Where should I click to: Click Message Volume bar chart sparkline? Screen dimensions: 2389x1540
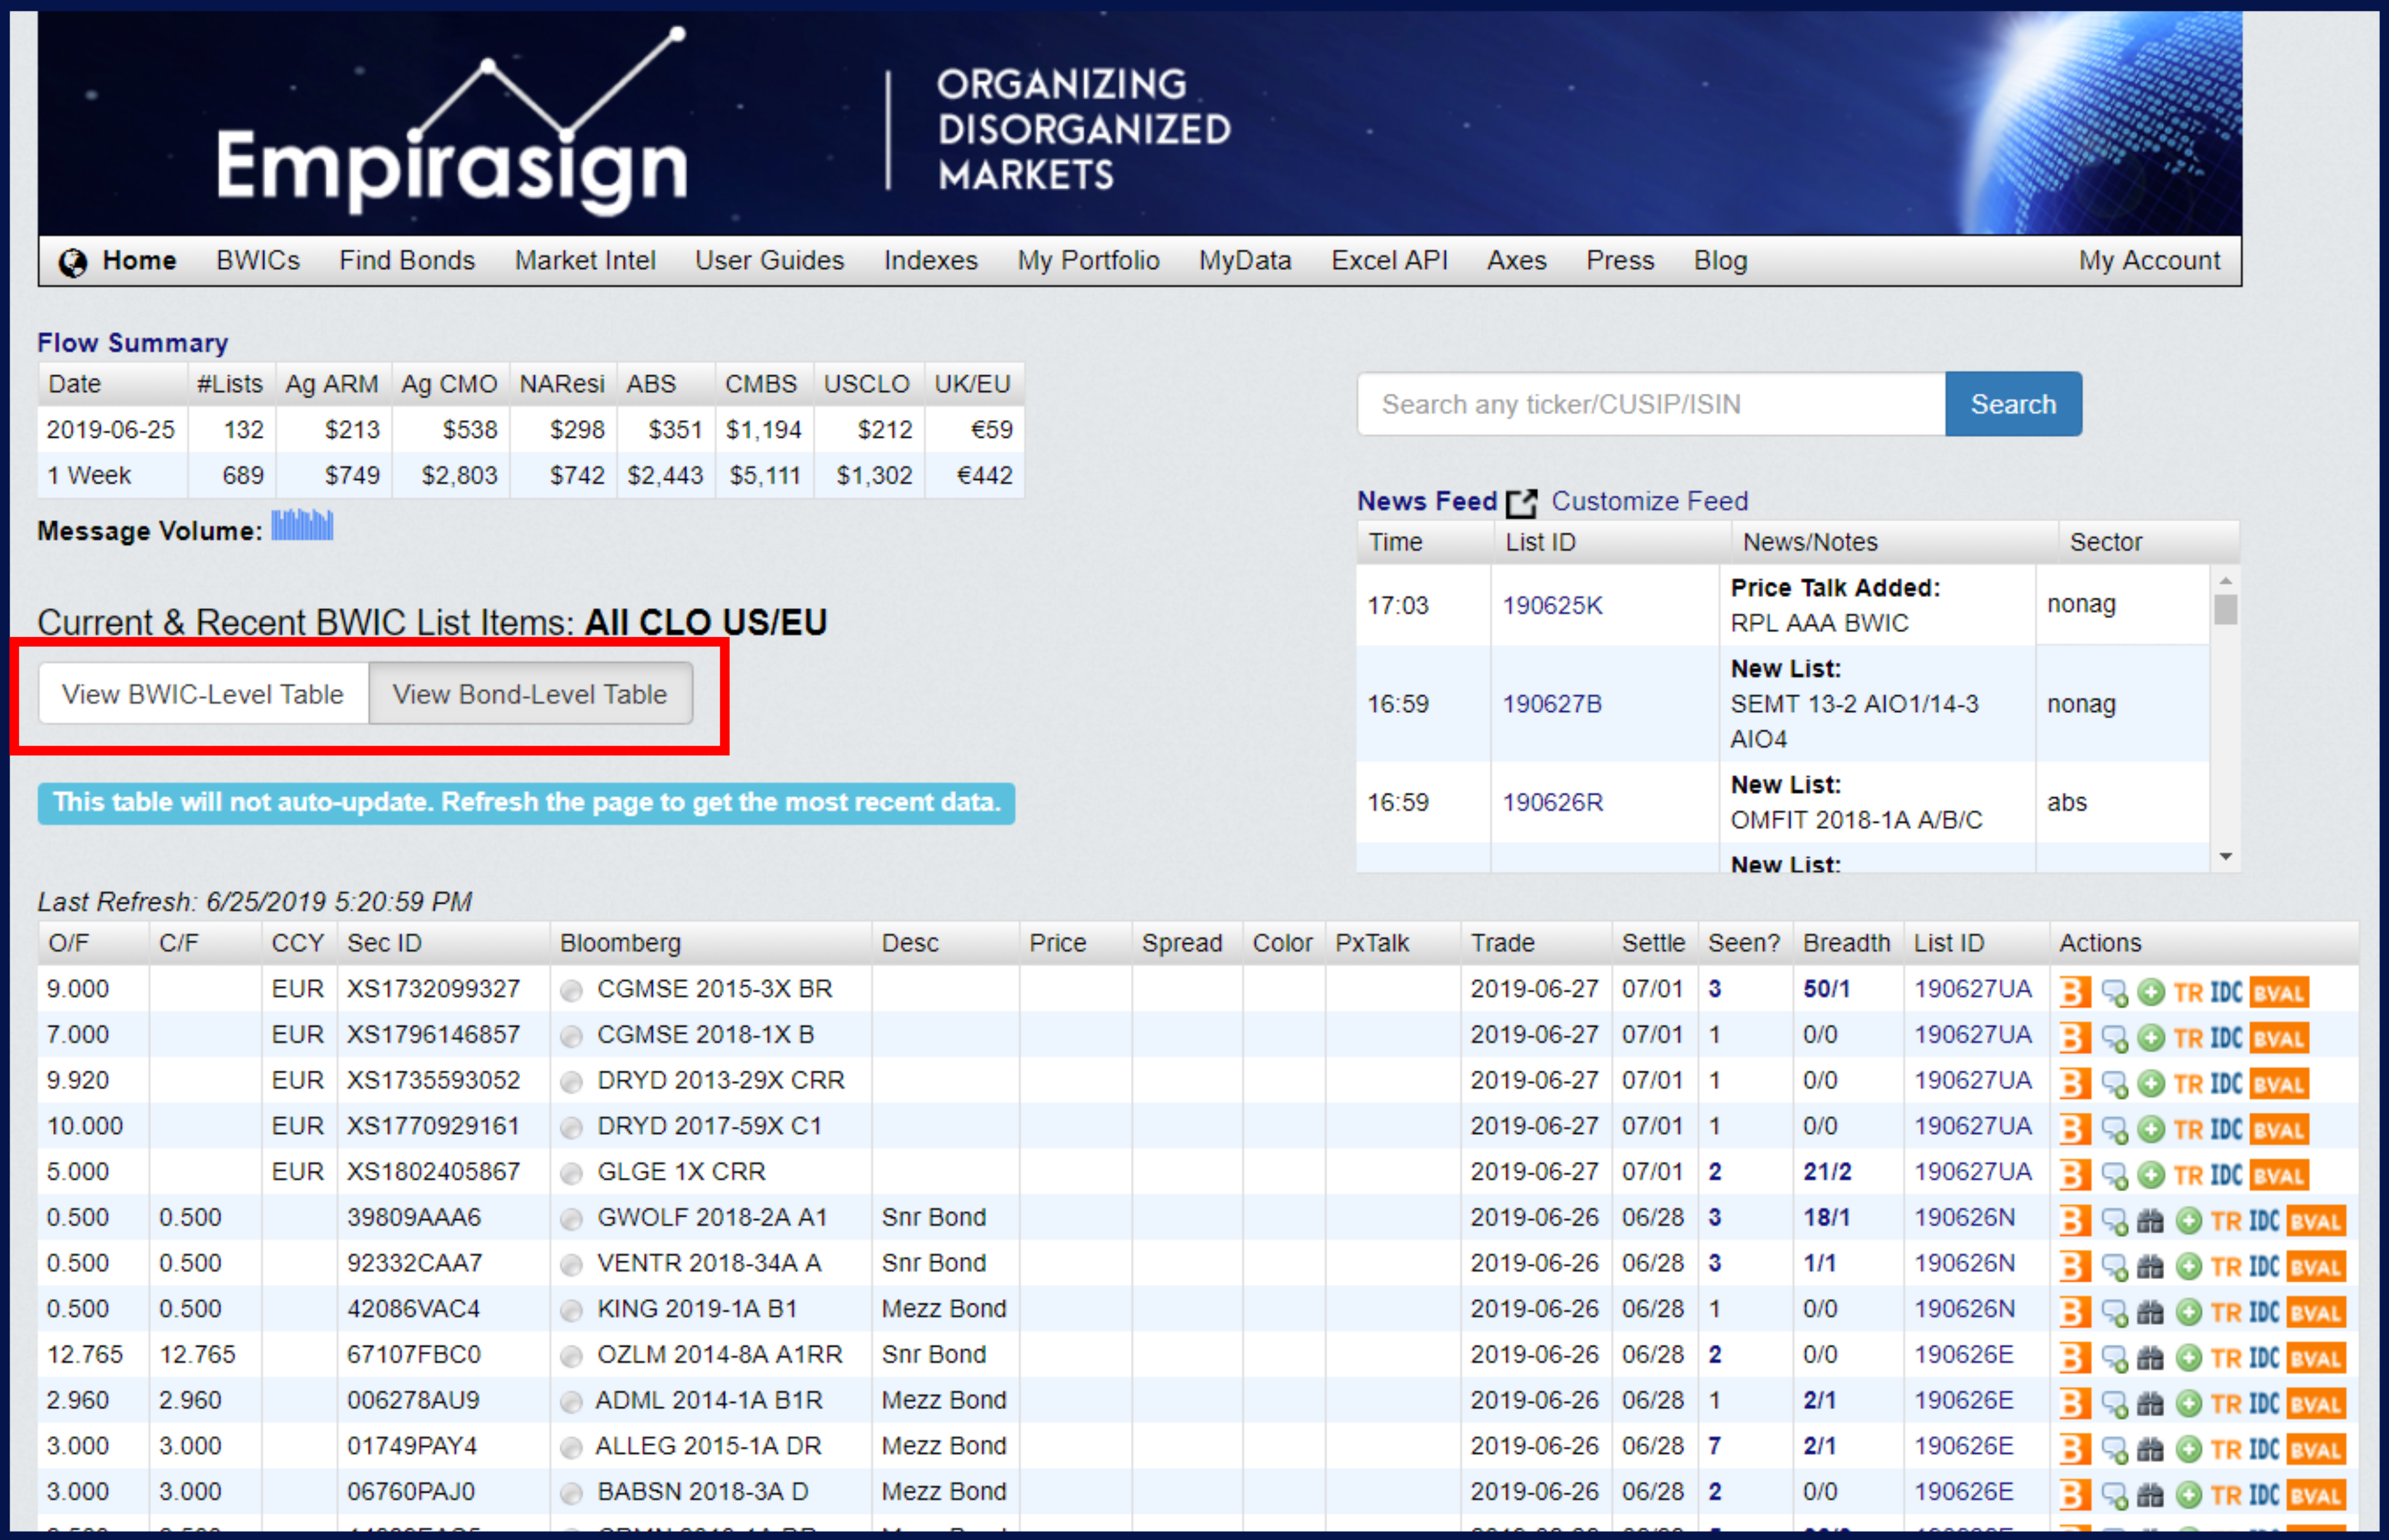pyautogui.click(x=302, y=526)
